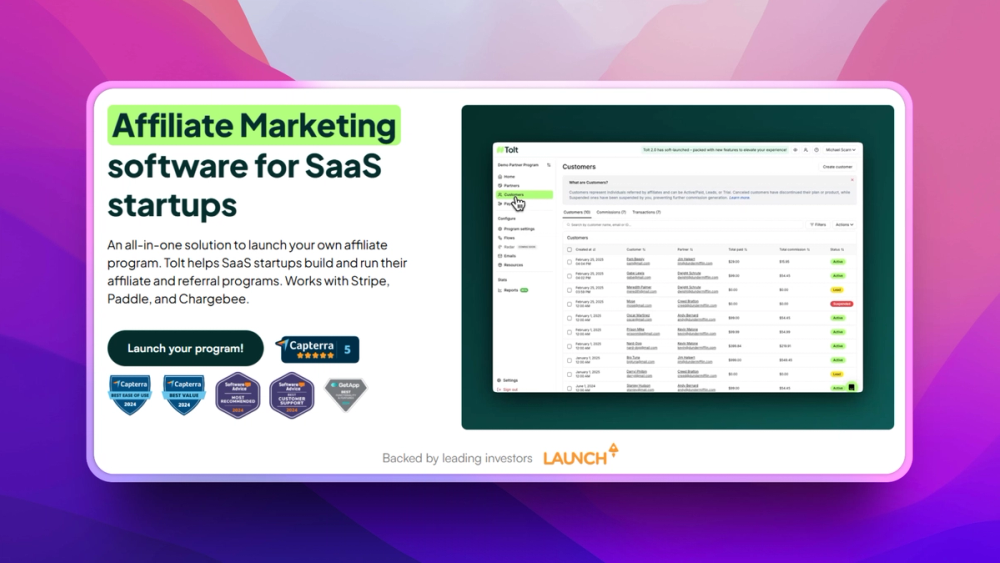
Task: Sort by the Status column header
Action: (837, 249)
